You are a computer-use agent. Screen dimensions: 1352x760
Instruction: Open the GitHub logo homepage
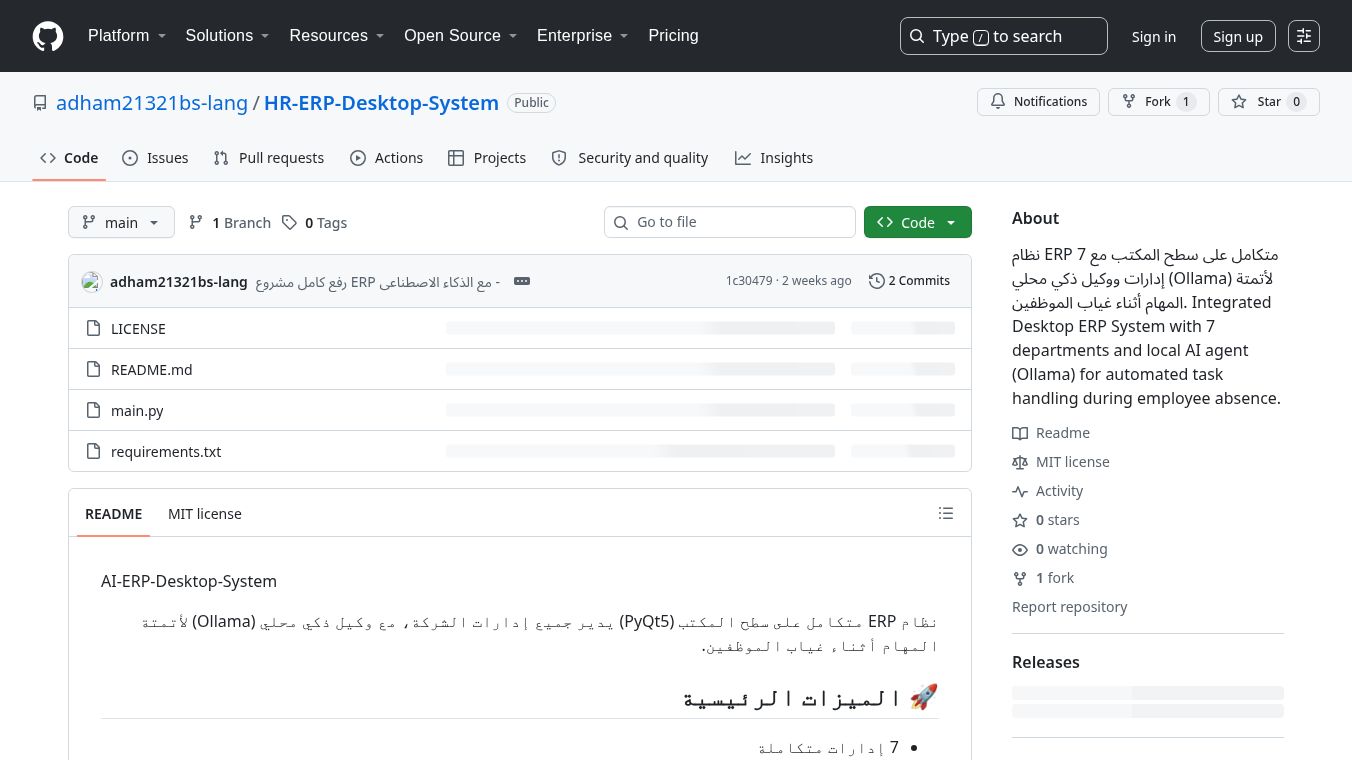click(48, 36)
